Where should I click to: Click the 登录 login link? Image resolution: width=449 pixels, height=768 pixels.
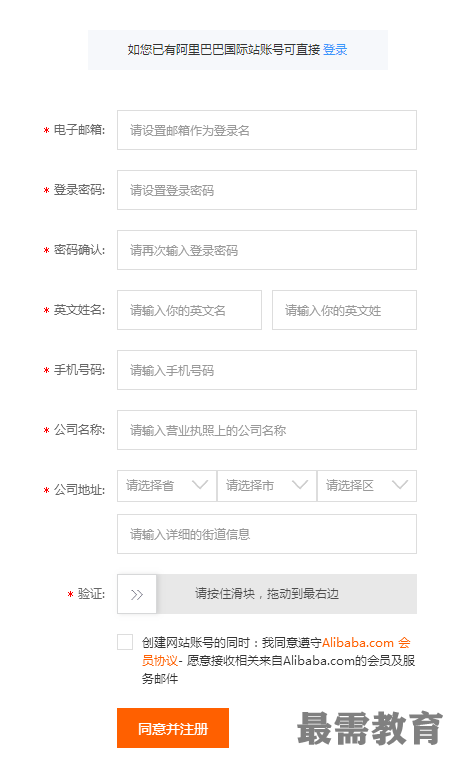point(335,49)
